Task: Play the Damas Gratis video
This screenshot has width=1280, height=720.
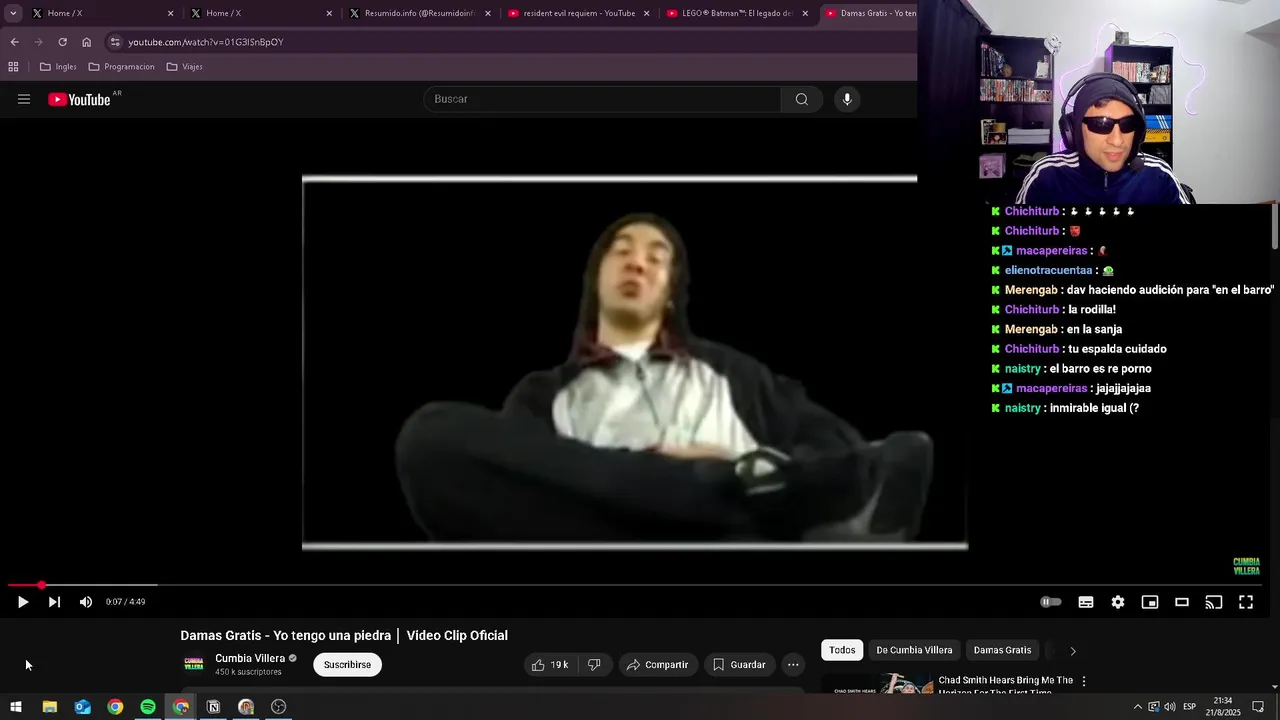Action: pos(22,602)
